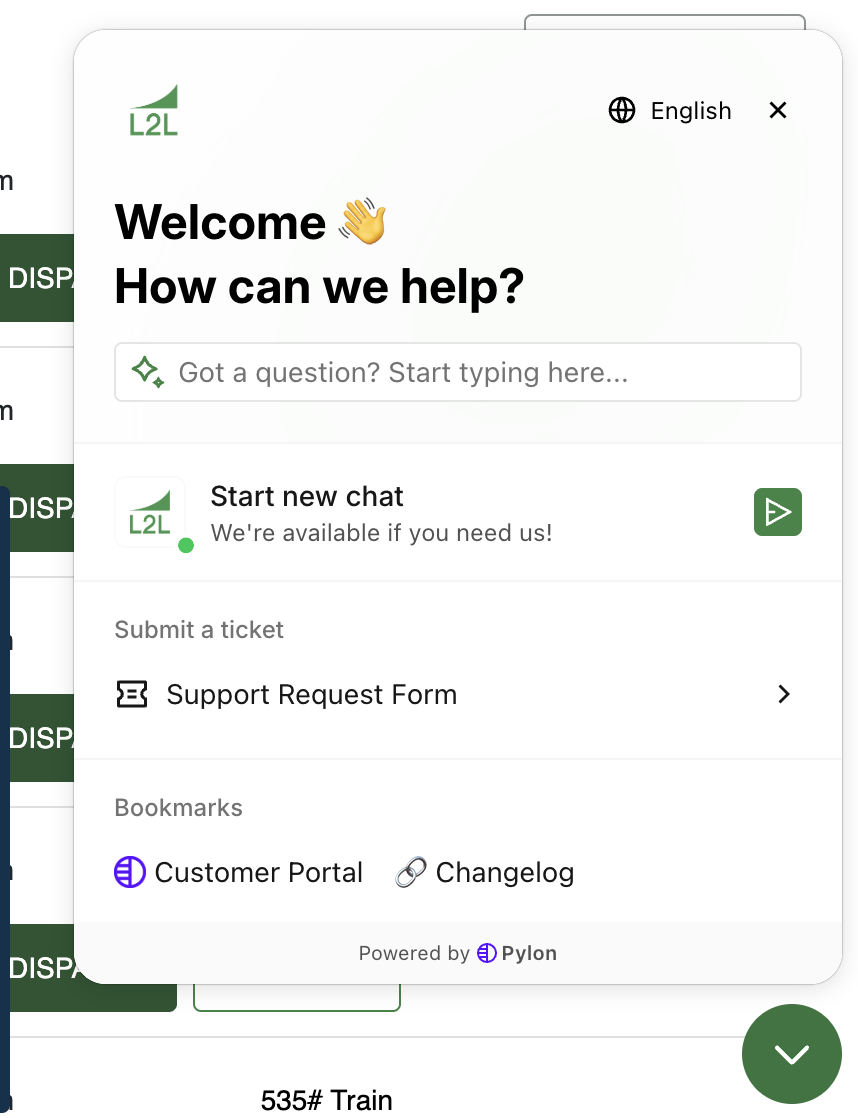Expand Support Request Form chevron arrow

[x=784, y=694]
